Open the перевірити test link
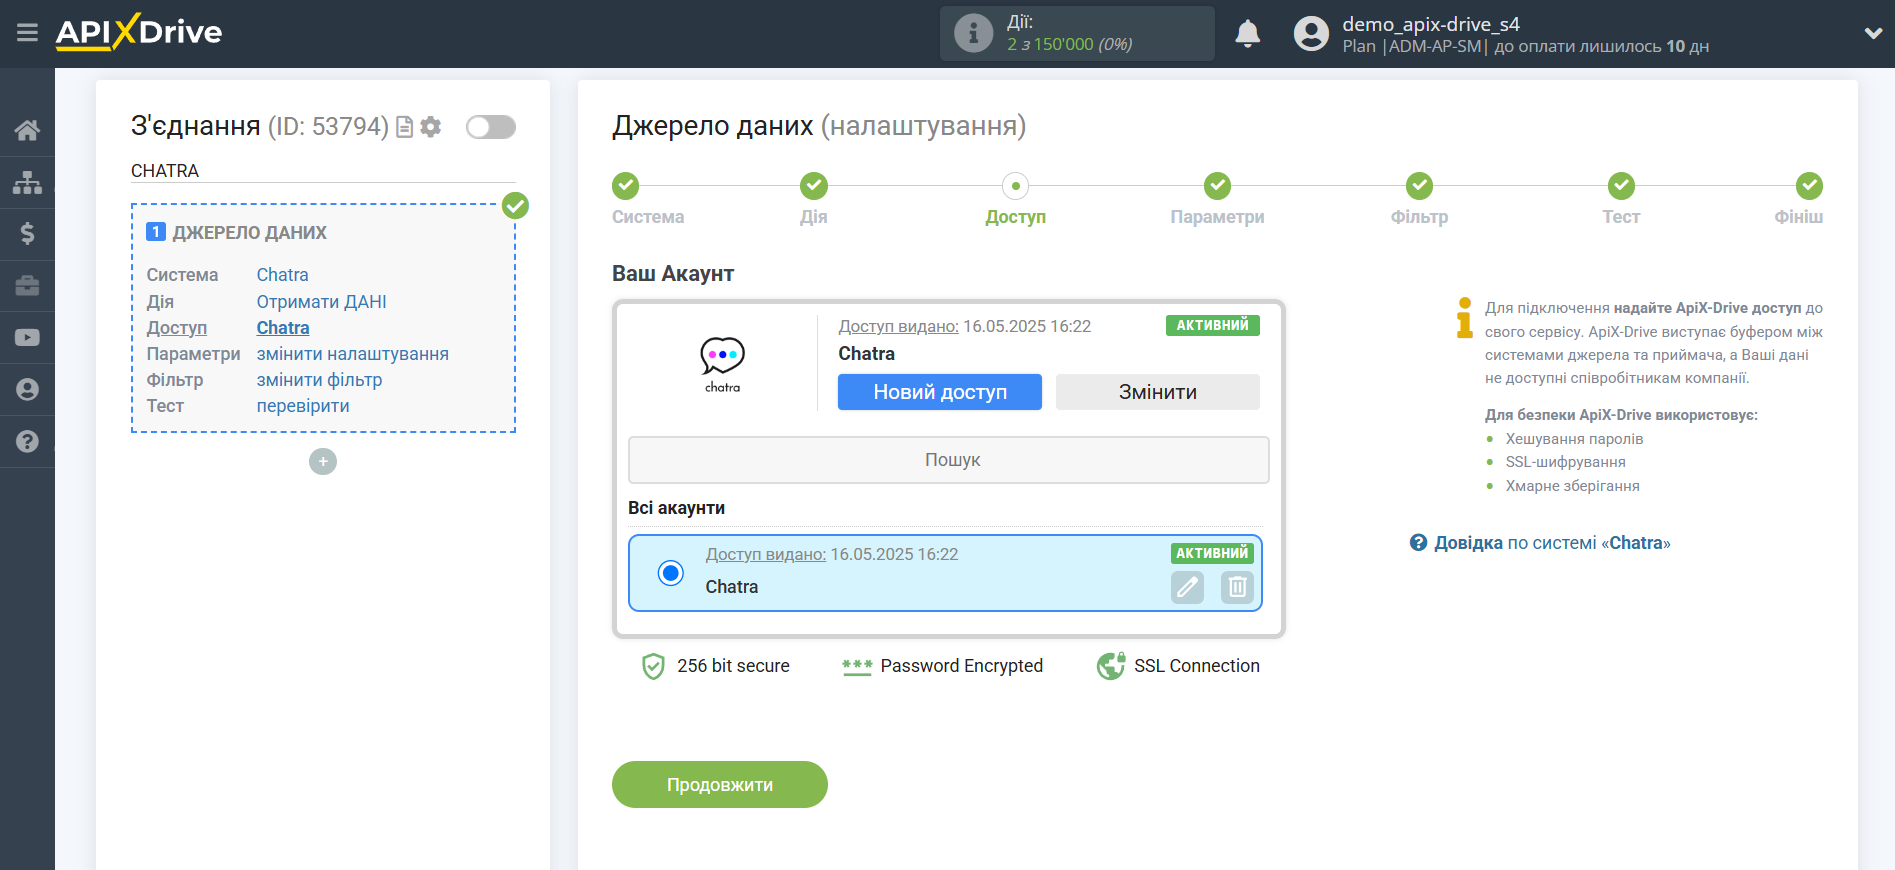The width and height of the screenshot is (1895, 870). coord(303,405)
